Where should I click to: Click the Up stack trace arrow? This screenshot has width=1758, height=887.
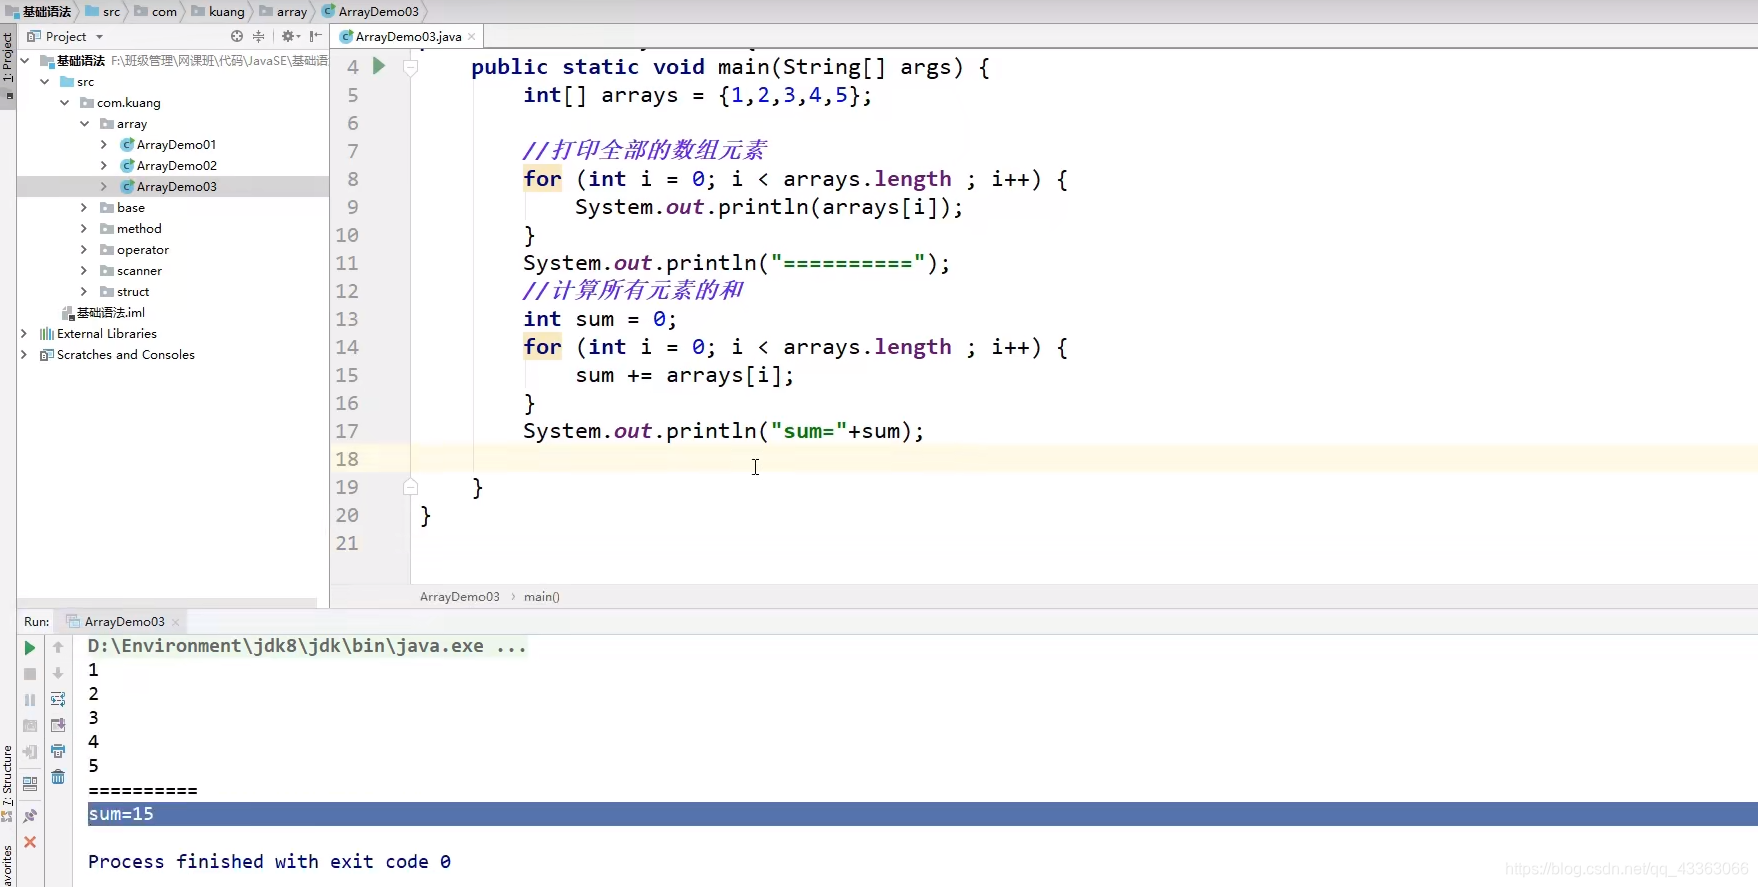coord(58,648)
